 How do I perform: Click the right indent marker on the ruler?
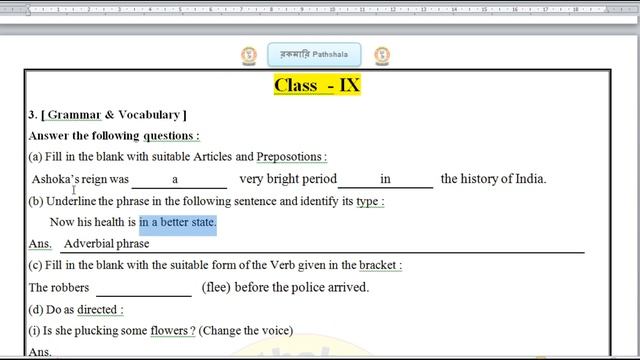(x=607, y=9)
